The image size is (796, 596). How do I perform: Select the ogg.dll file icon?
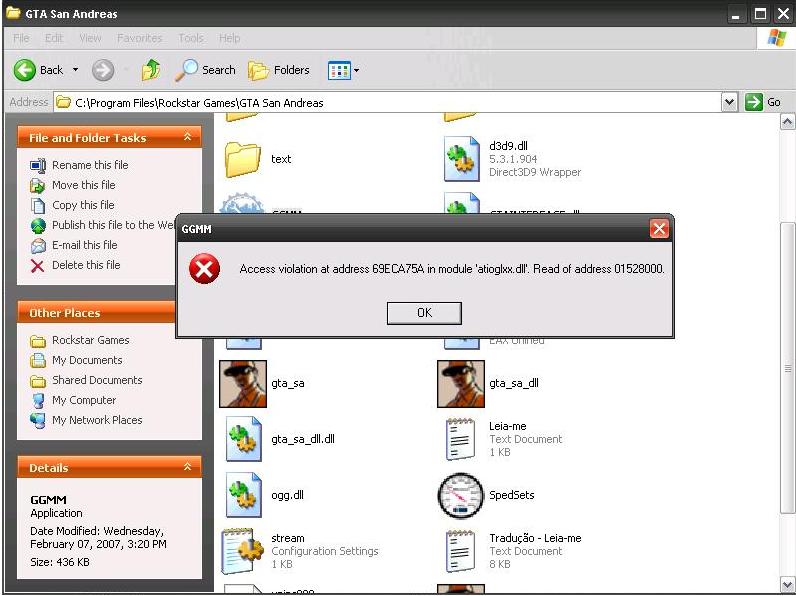point(244,494)
